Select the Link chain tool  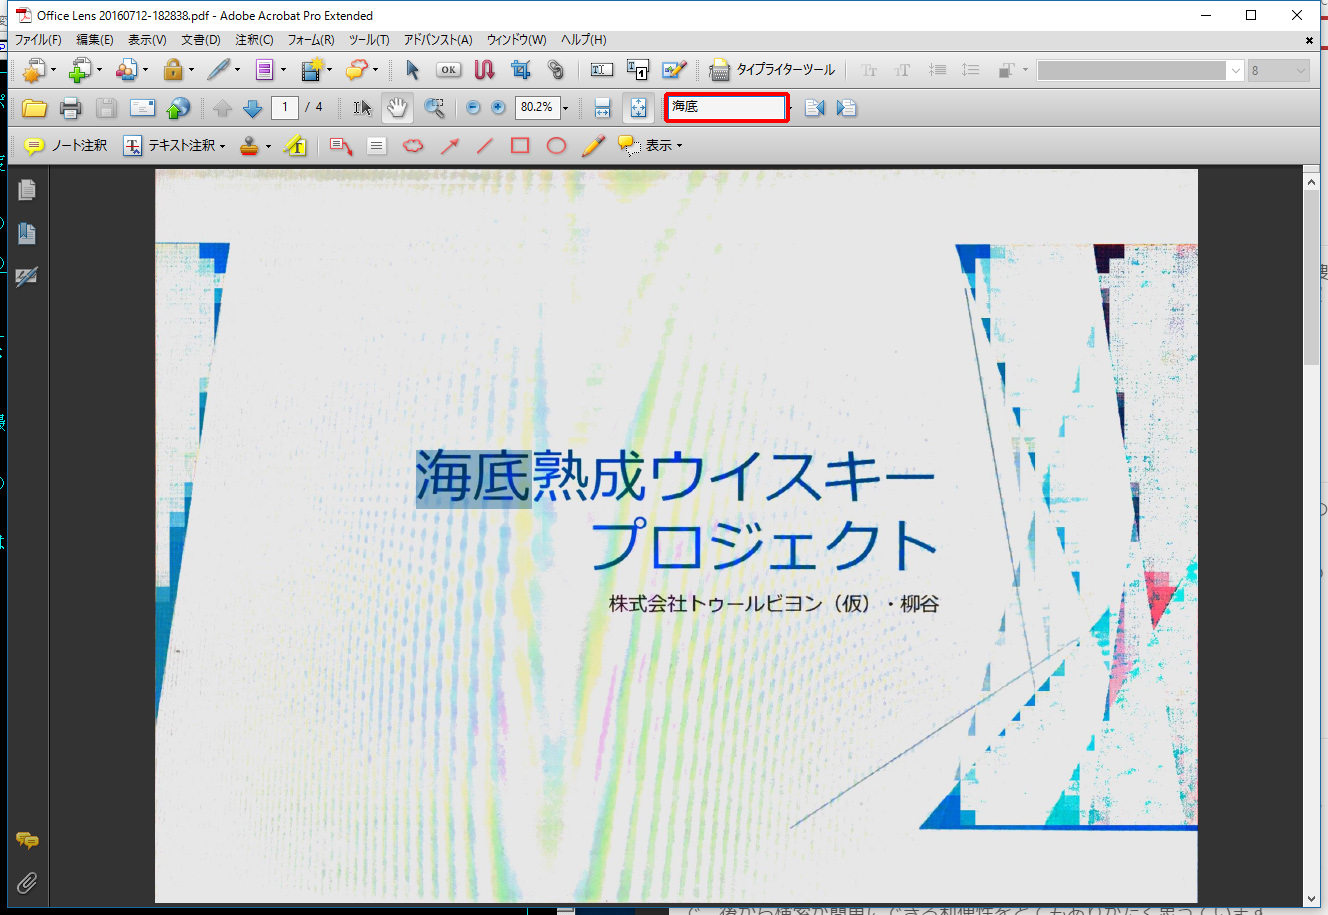[x=556, y=70]
